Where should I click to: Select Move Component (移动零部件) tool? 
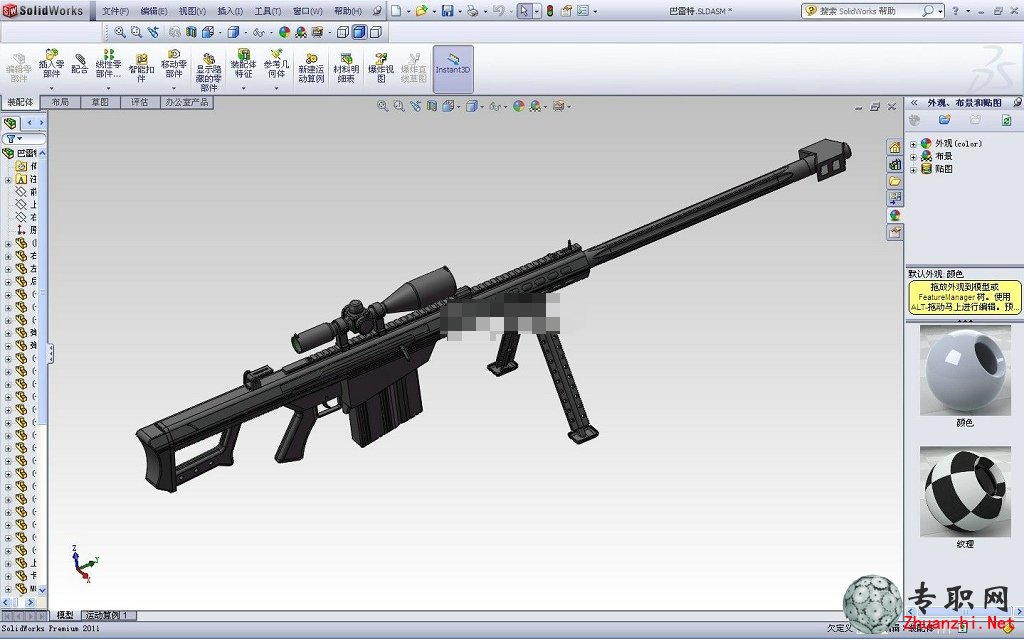pyautogui.click(x=174, y=64)
